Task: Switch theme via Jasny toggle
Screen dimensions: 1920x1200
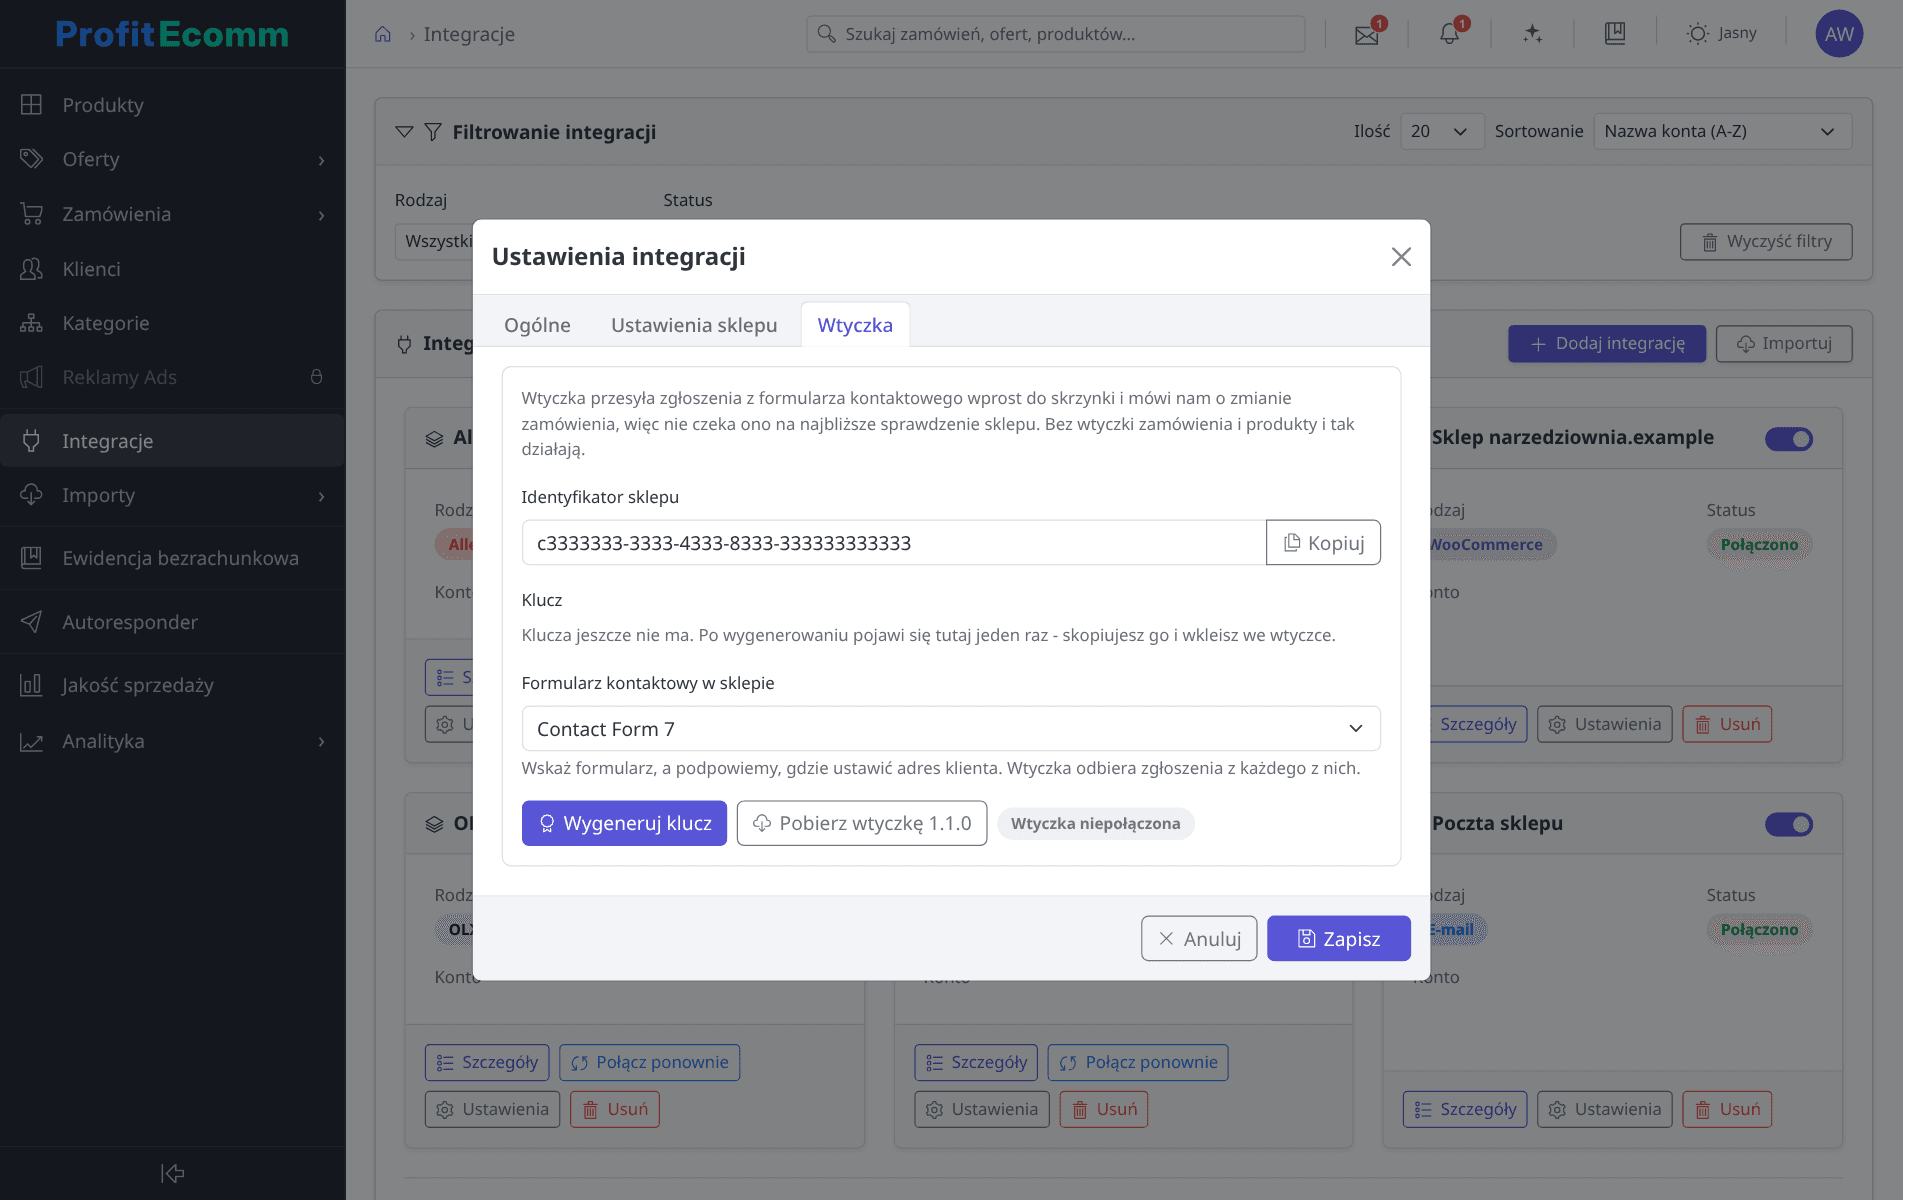Action: [1721, 34]
